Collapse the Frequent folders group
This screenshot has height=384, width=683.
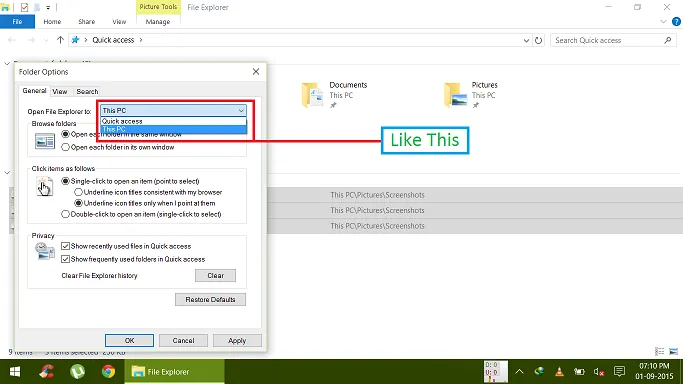(x=7, y=64)
